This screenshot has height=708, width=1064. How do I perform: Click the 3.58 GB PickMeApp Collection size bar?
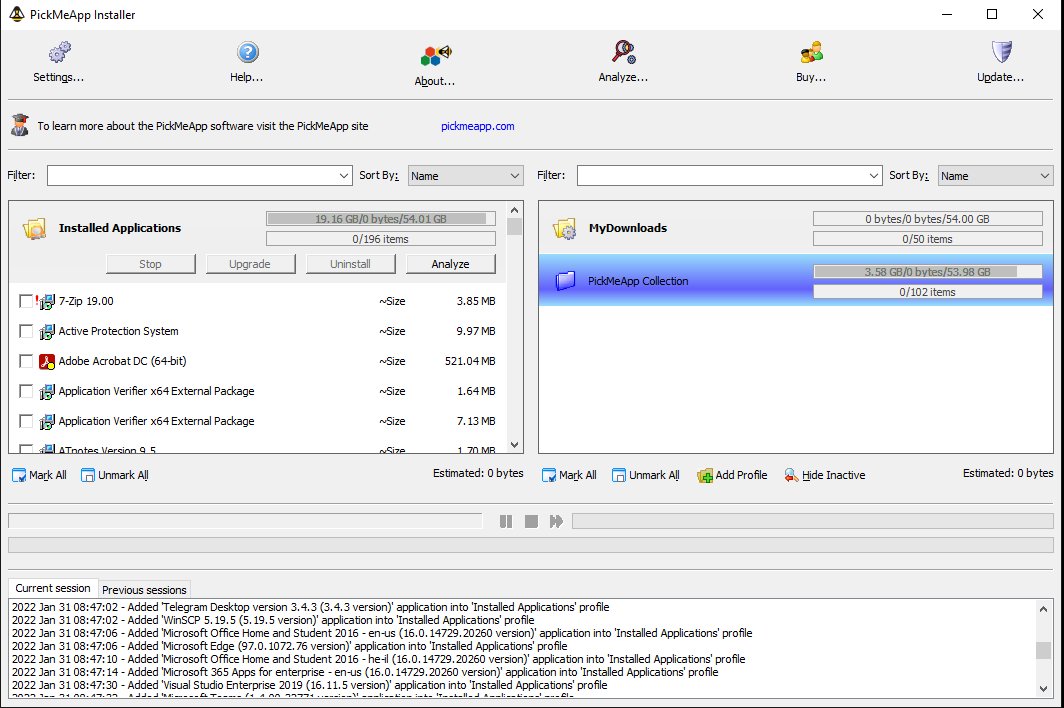928,272
